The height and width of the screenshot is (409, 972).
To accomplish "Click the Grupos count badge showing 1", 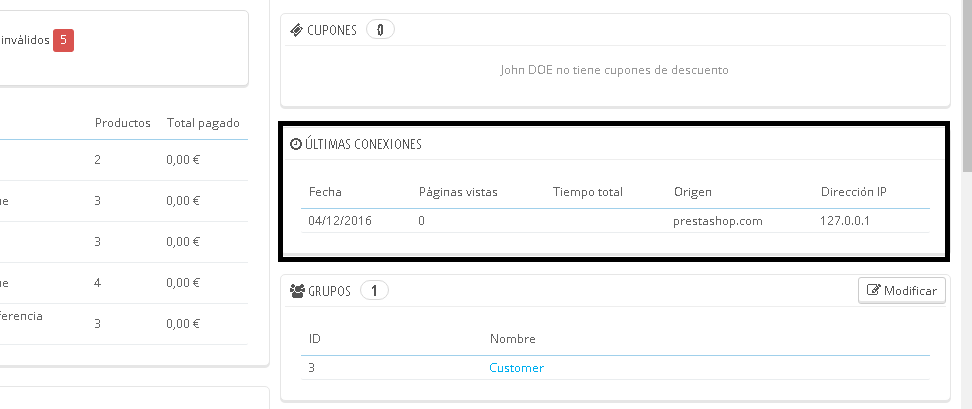I will click(374, 291).
